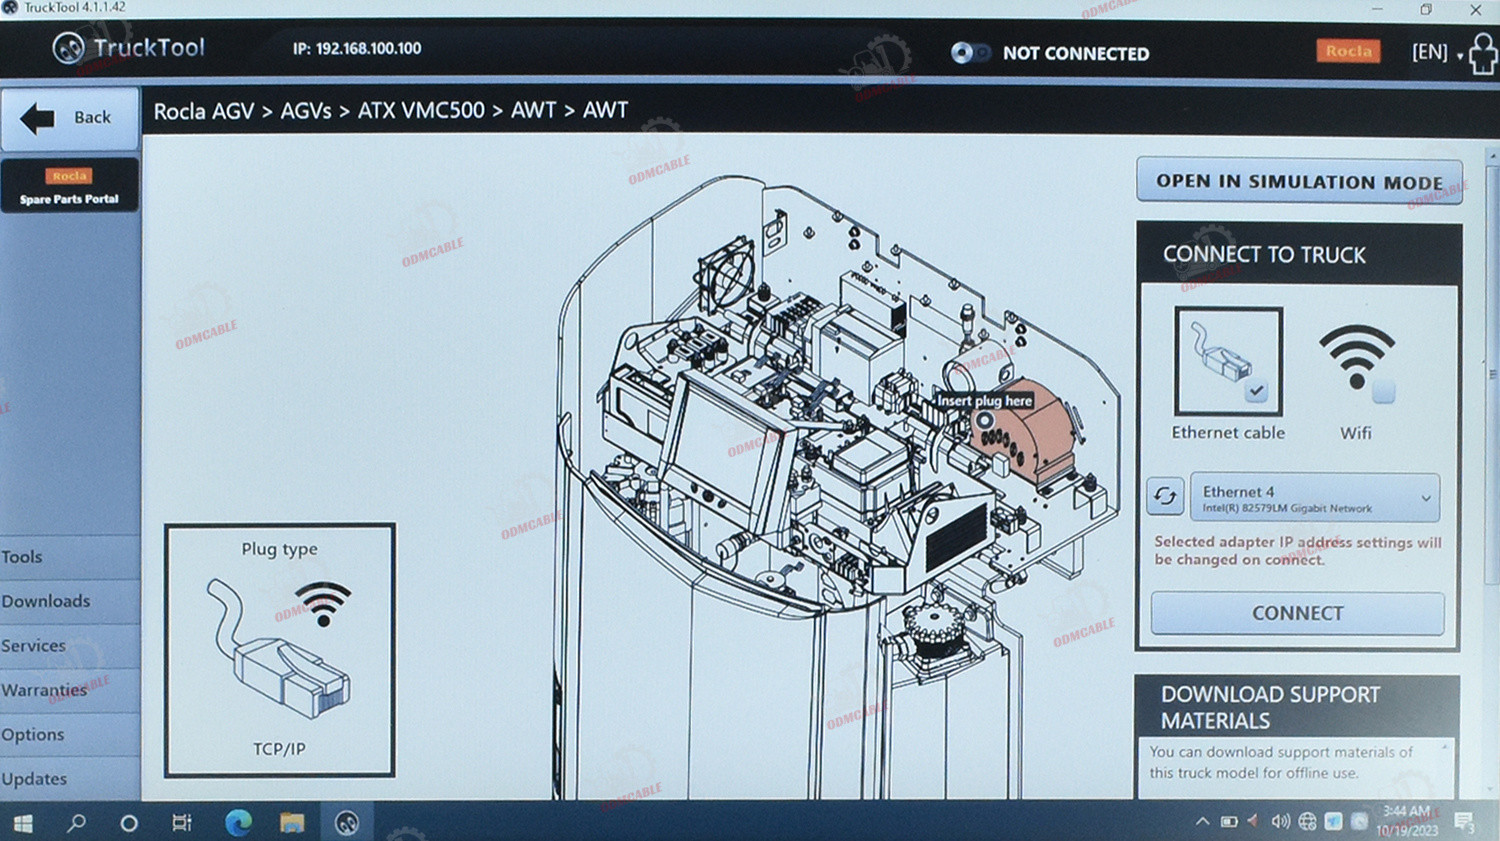Click the IP: 192.168.100.100 text
The height and width of the screenshot is (841, 1500).
357,48
